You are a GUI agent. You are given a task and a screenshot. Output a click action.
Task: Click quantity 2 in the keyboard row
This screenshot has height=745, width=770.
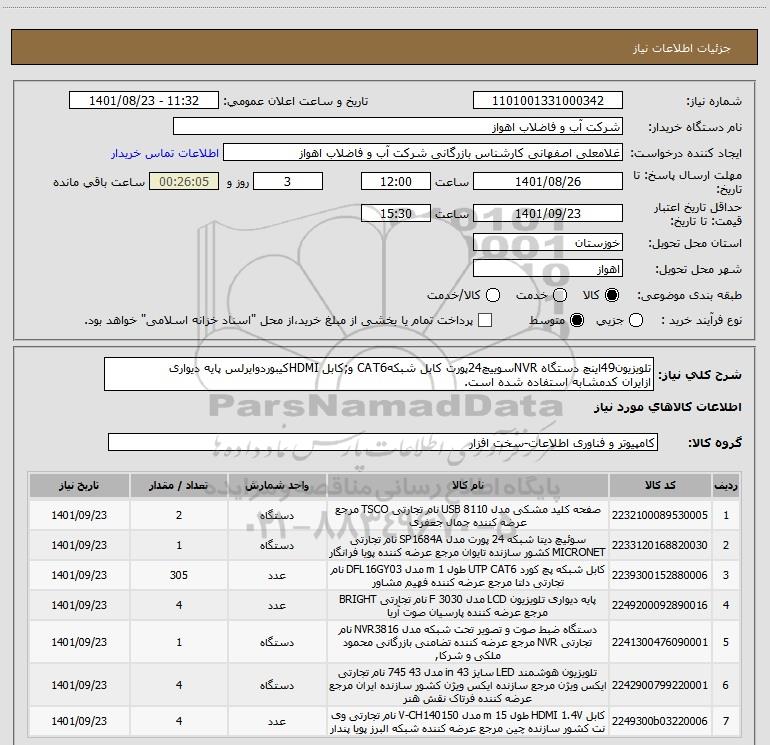[179, 515]
